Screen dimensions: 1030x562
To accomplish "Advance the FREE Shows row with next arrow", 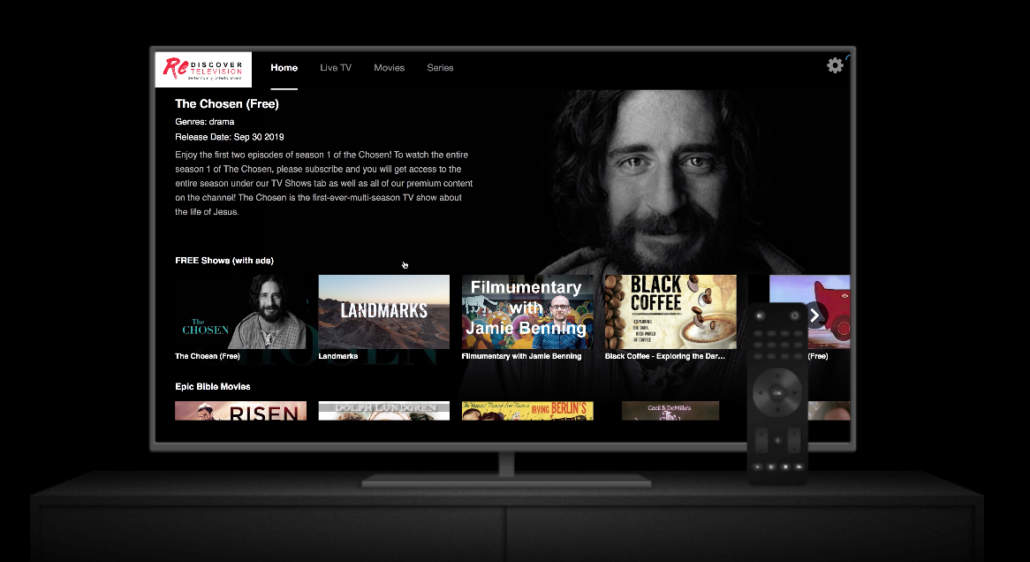I will [x=815, y=316].
